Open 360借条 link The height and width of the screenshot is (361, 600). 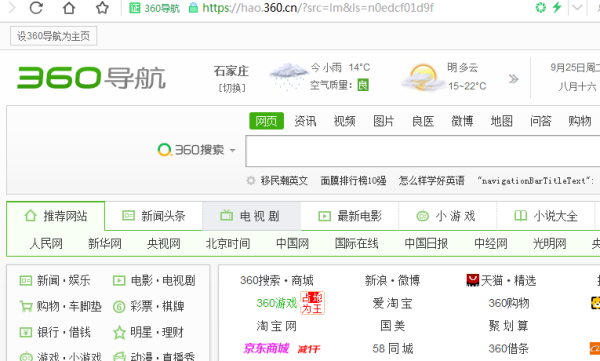click(x=509, y=348)
